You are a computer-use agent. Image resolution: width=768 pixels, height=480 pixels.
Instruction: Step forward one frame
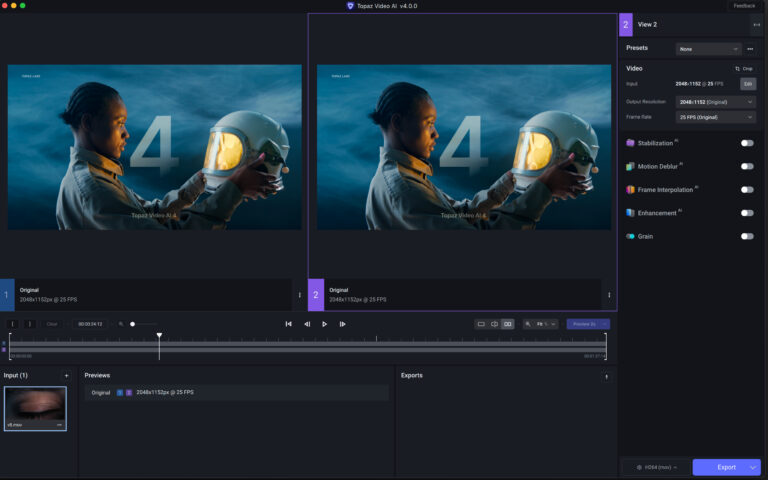[x=342, y=324]
